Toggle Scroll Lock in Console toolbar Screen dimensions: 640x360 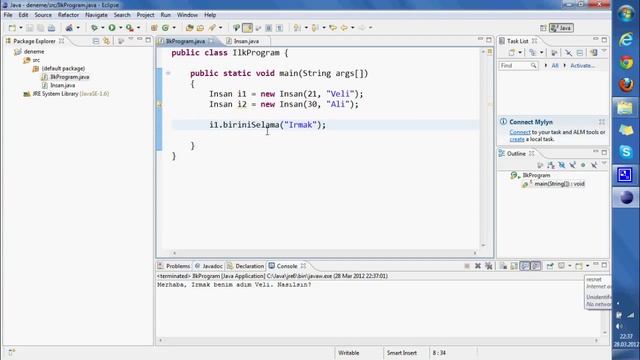tap(514, 266)
